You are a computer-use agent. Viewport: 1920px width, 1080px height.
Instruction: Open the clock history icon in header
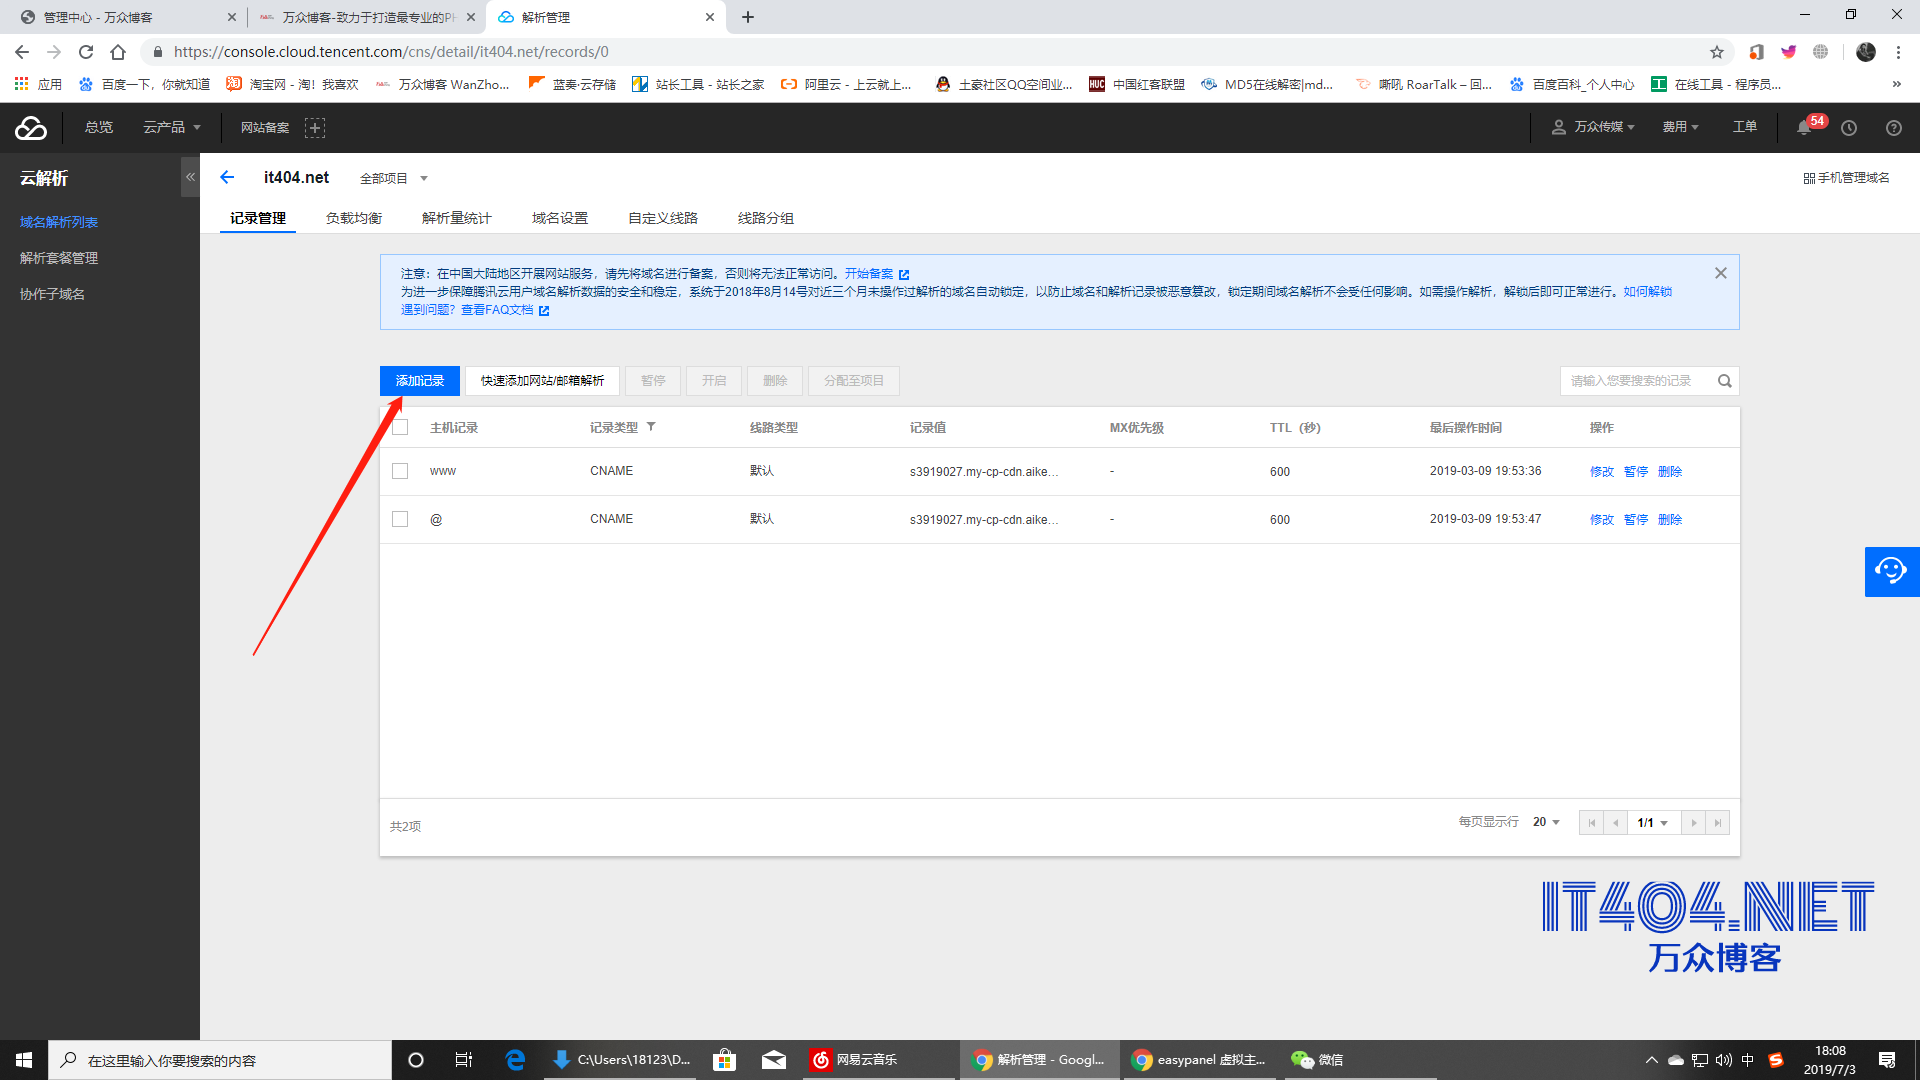(x=1849, y=128)
